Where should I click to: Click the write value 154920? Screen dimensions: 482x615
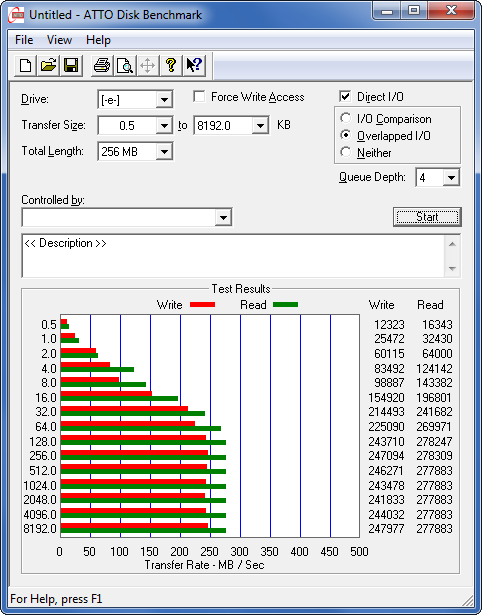[386, 398]
